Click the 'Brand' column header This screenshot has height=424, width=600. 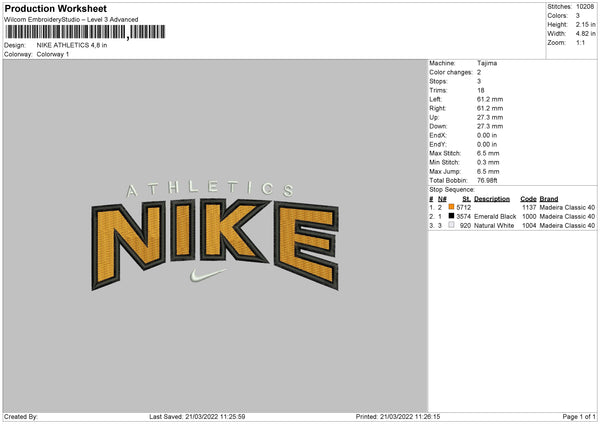click(549, 199)
